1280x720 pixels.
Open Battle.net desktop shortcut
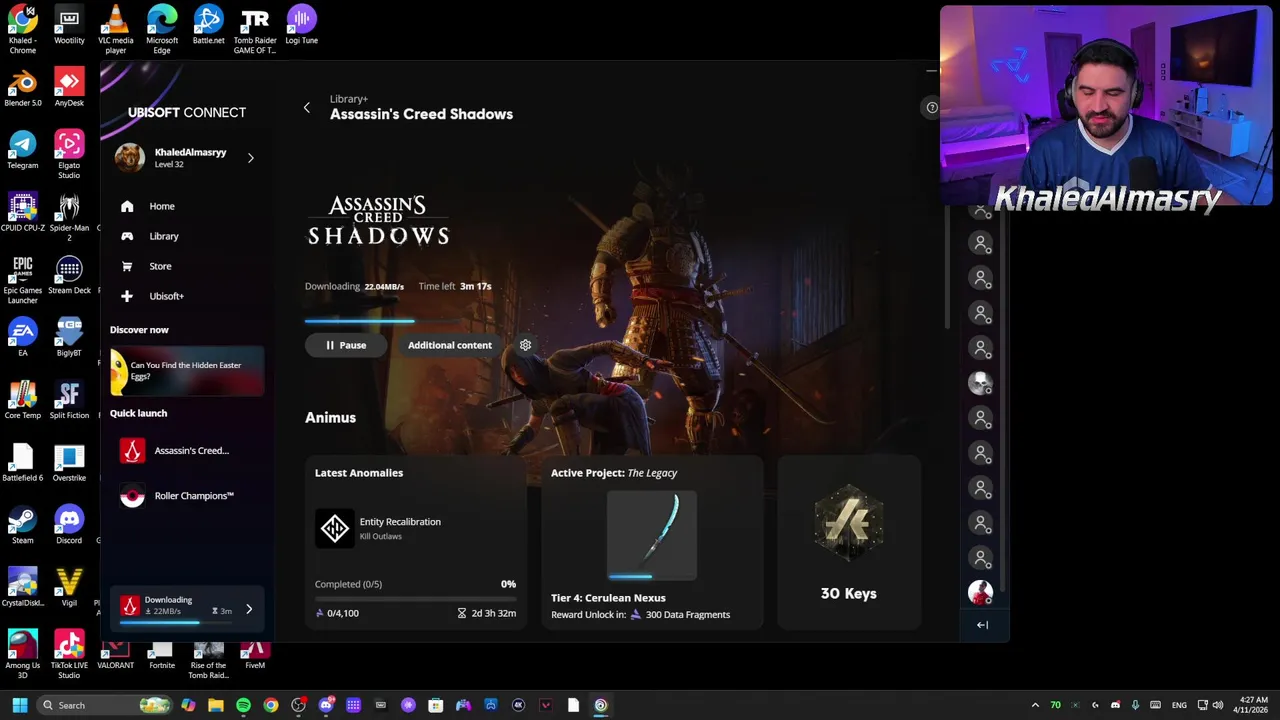pos(208,25)
